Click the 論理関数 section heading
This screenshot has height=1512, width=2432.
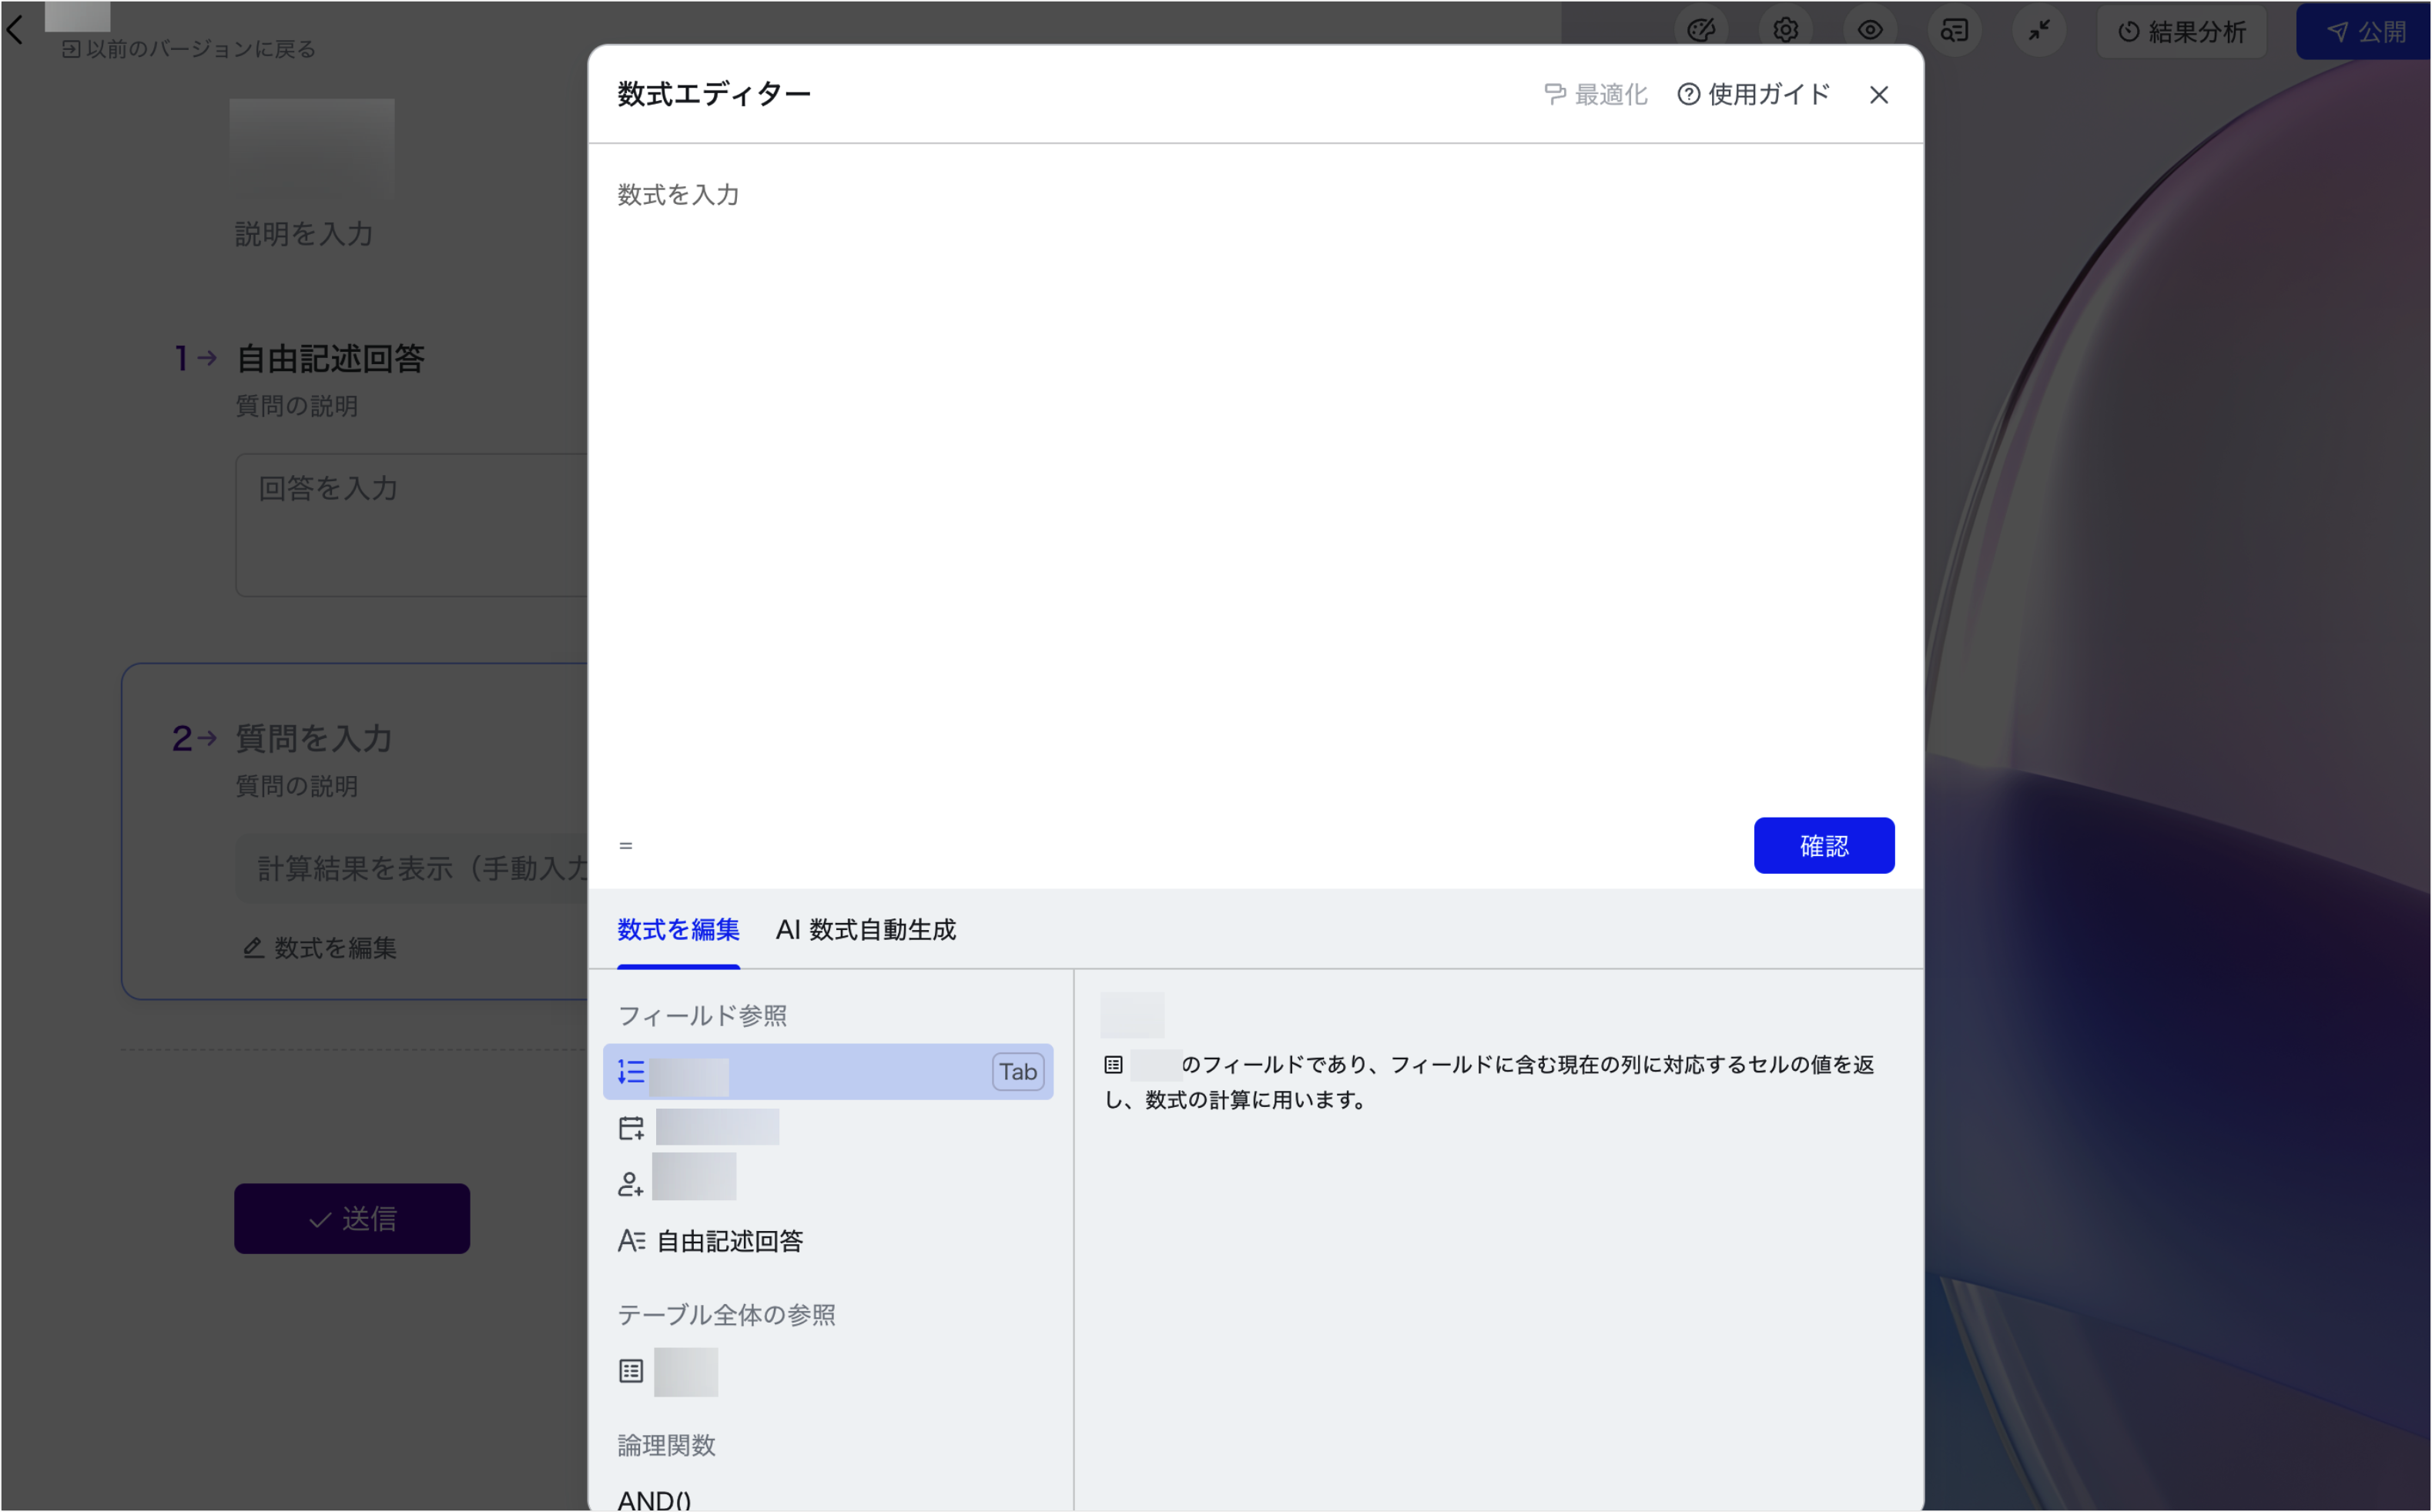point(666,1445)
